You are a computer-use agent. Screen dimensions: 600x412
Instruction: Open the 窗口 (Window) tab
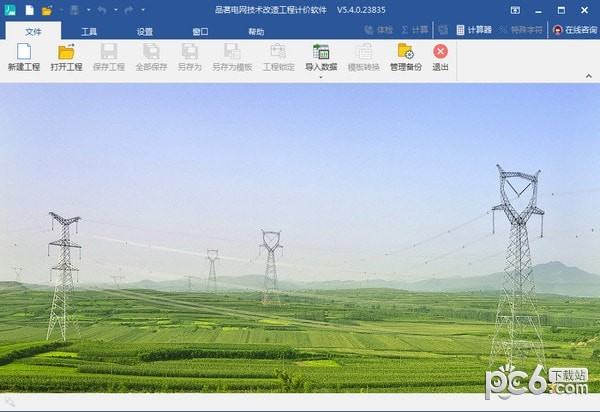click(x=200, y=31)
